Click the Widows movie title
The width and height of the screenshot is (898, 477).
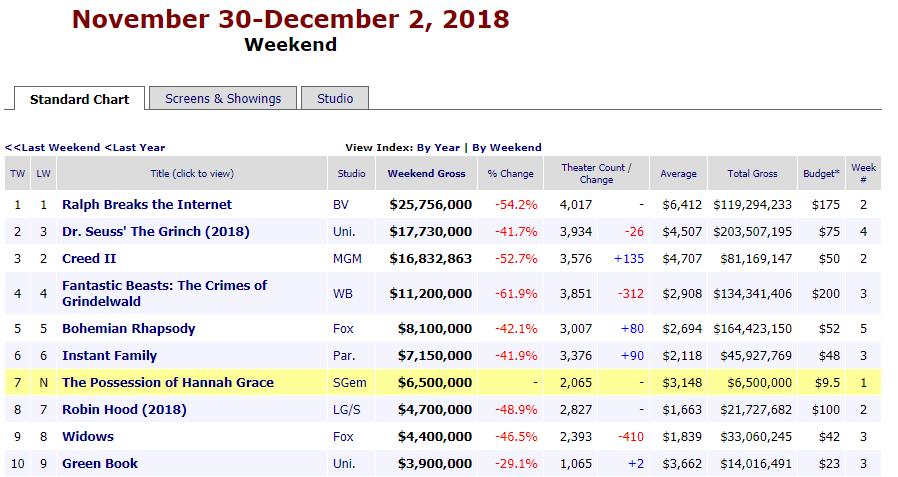coord(88,436)
